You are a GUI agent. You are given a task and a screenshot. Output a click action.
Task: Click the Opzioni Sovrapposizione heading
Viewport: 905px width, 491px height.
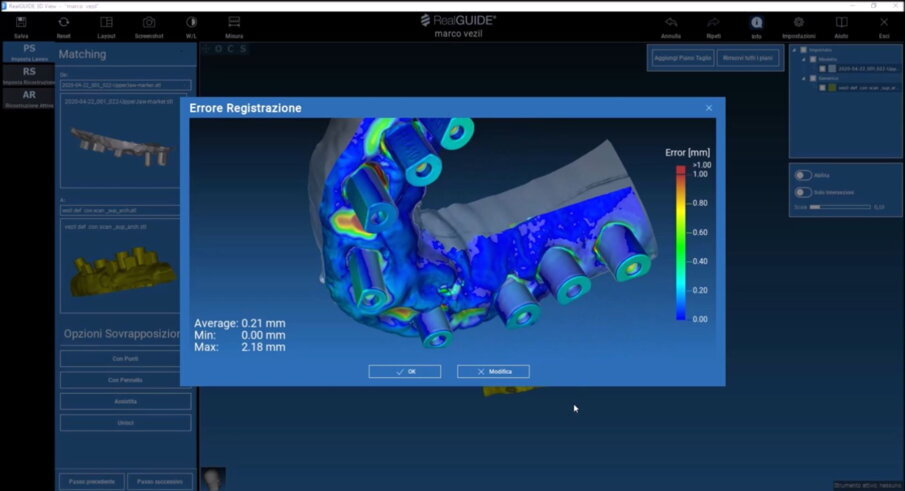pyautogui.click(x=122, y=334)
